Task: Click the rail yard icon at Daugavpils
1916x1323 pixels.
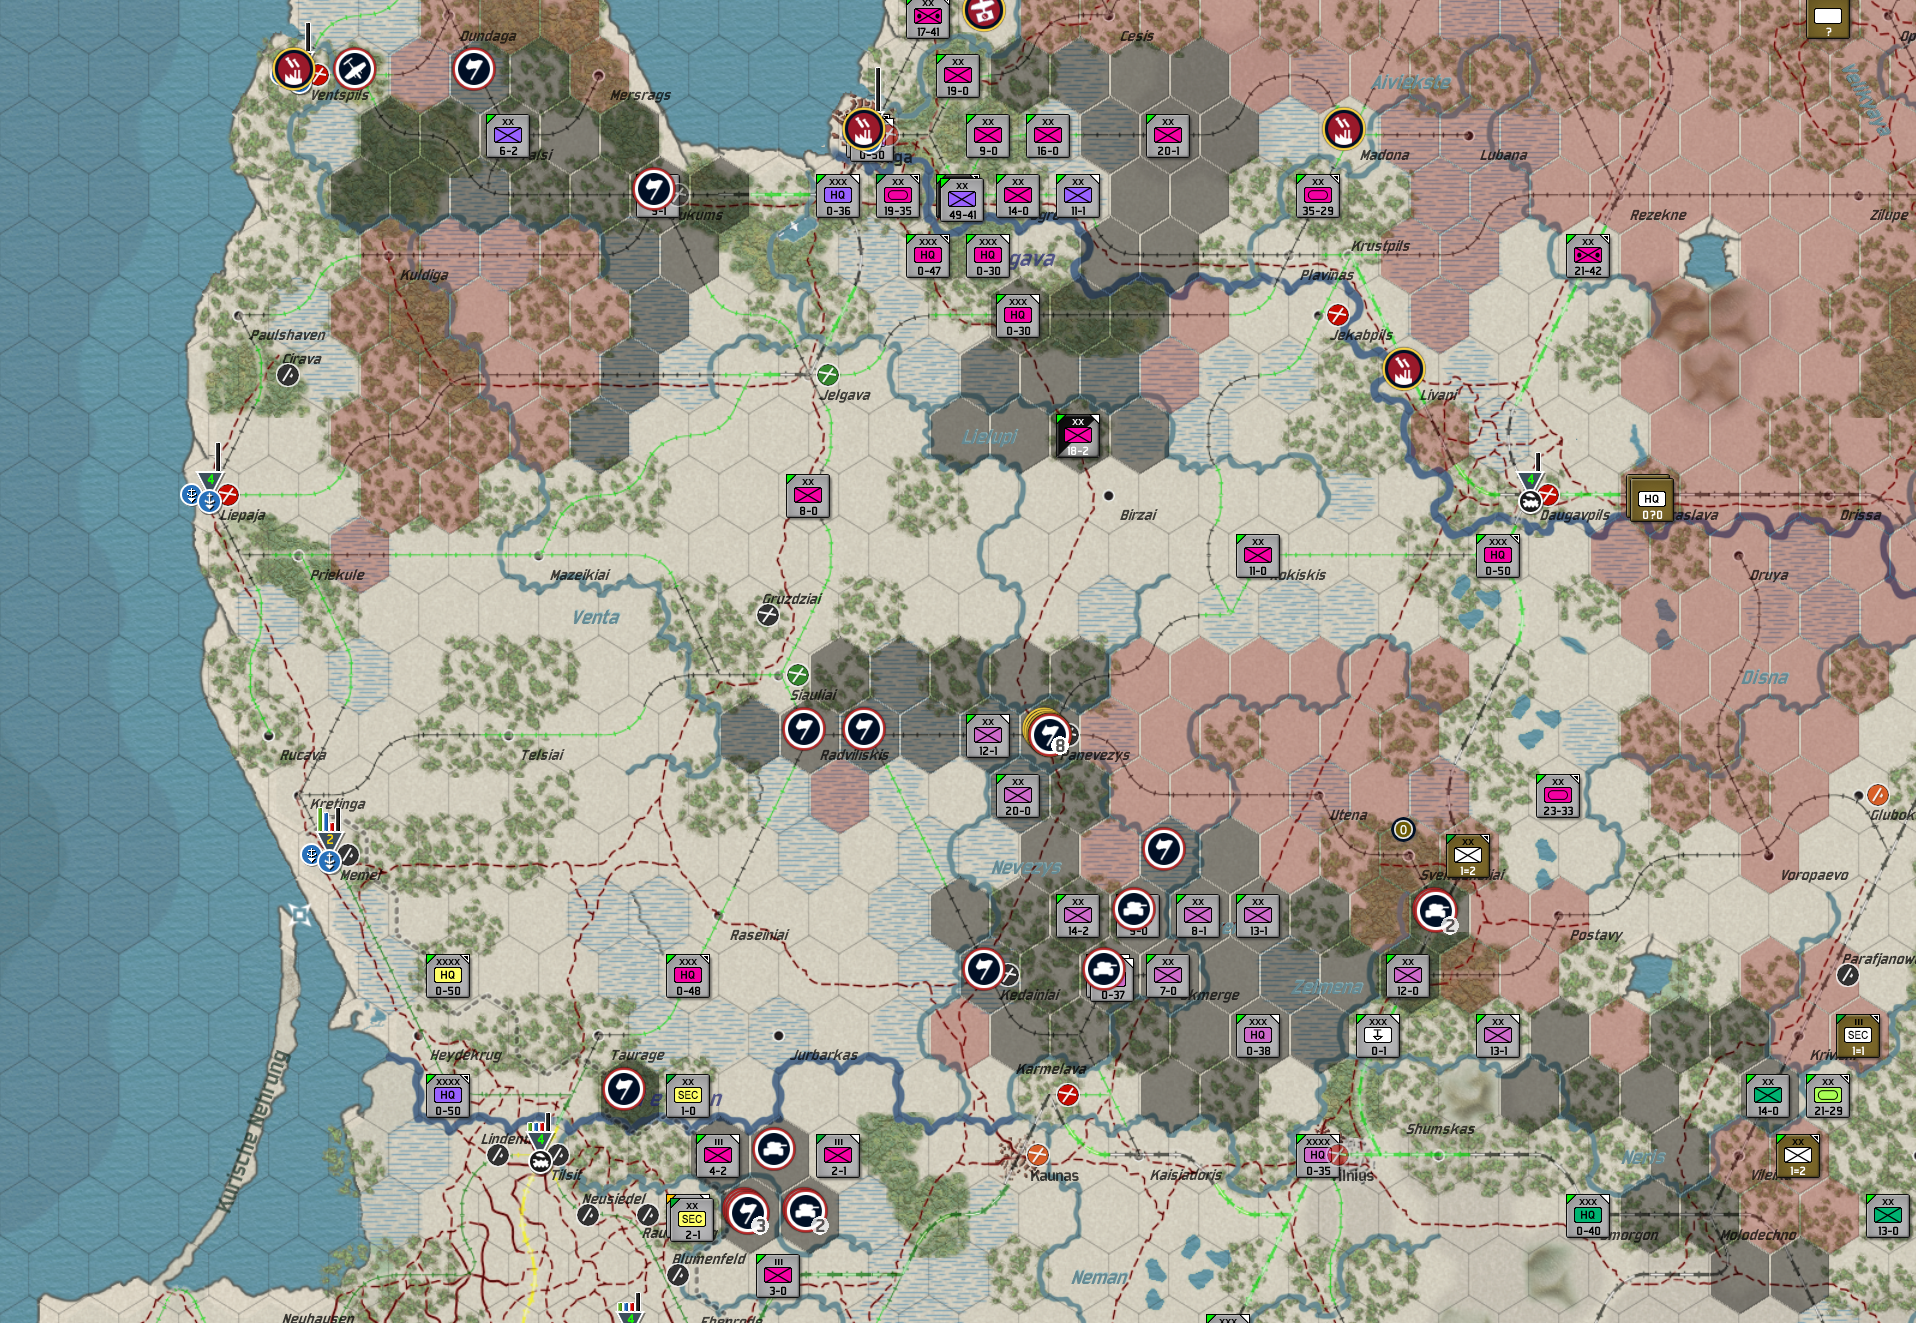Action: point(1530,502)
